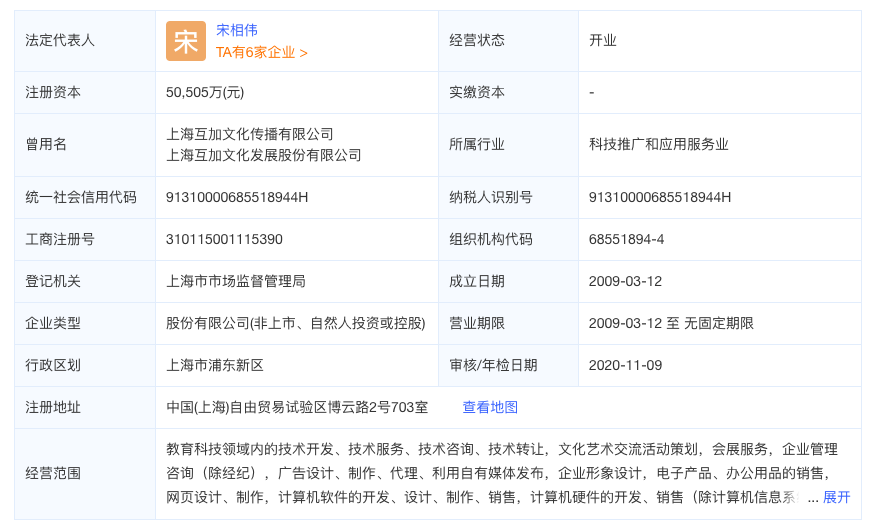Screen dimensions: 869x527
Task: Select 上海互加文化传播有限公司 former name
Action: [x=250, y=134]
